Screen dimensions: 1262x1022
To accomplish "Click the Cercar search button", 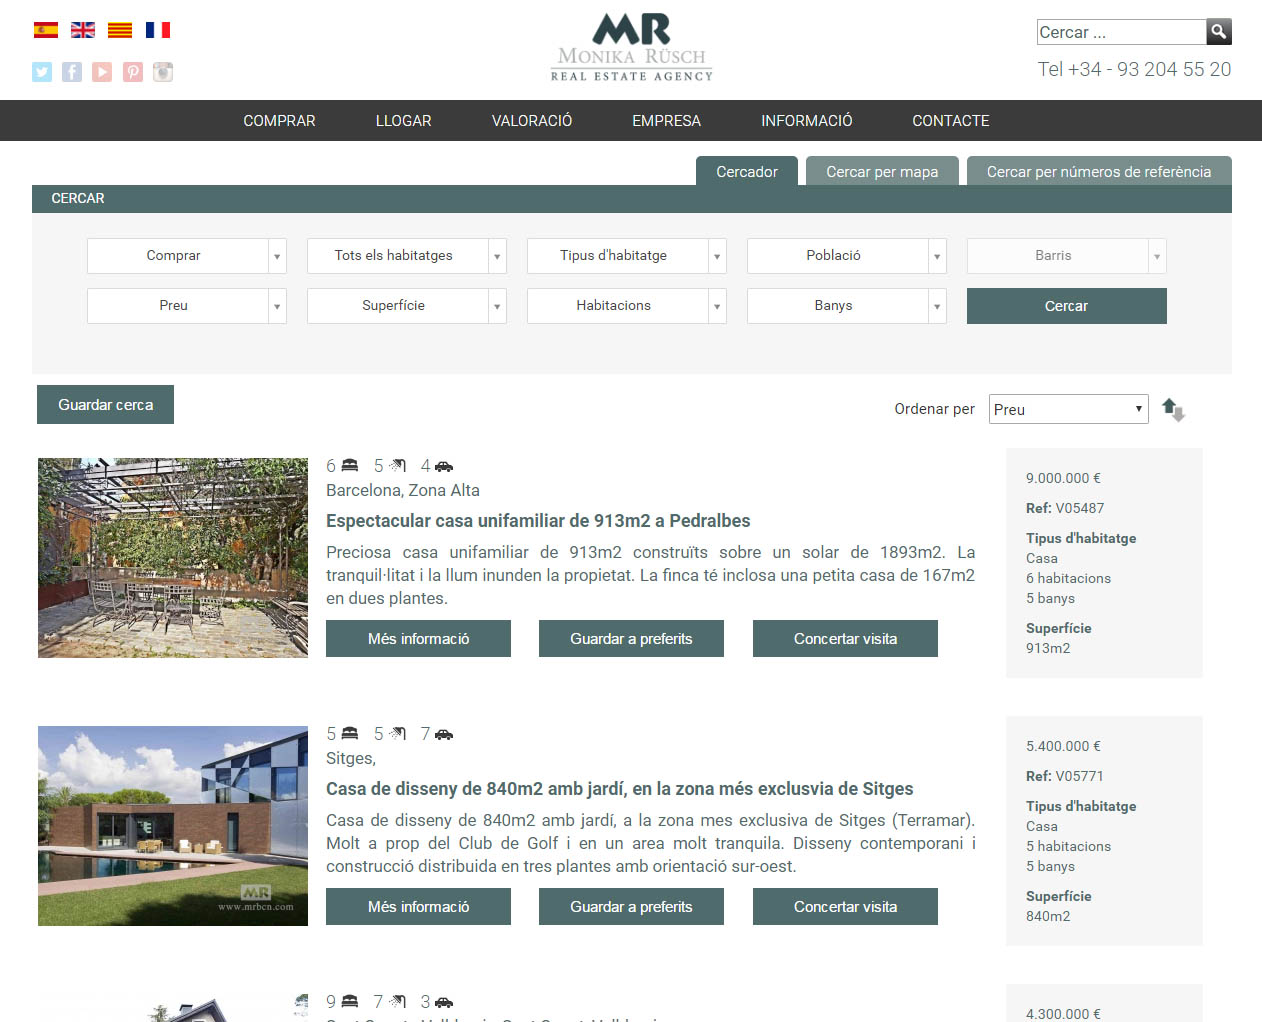I will [x=1067, y=306].
